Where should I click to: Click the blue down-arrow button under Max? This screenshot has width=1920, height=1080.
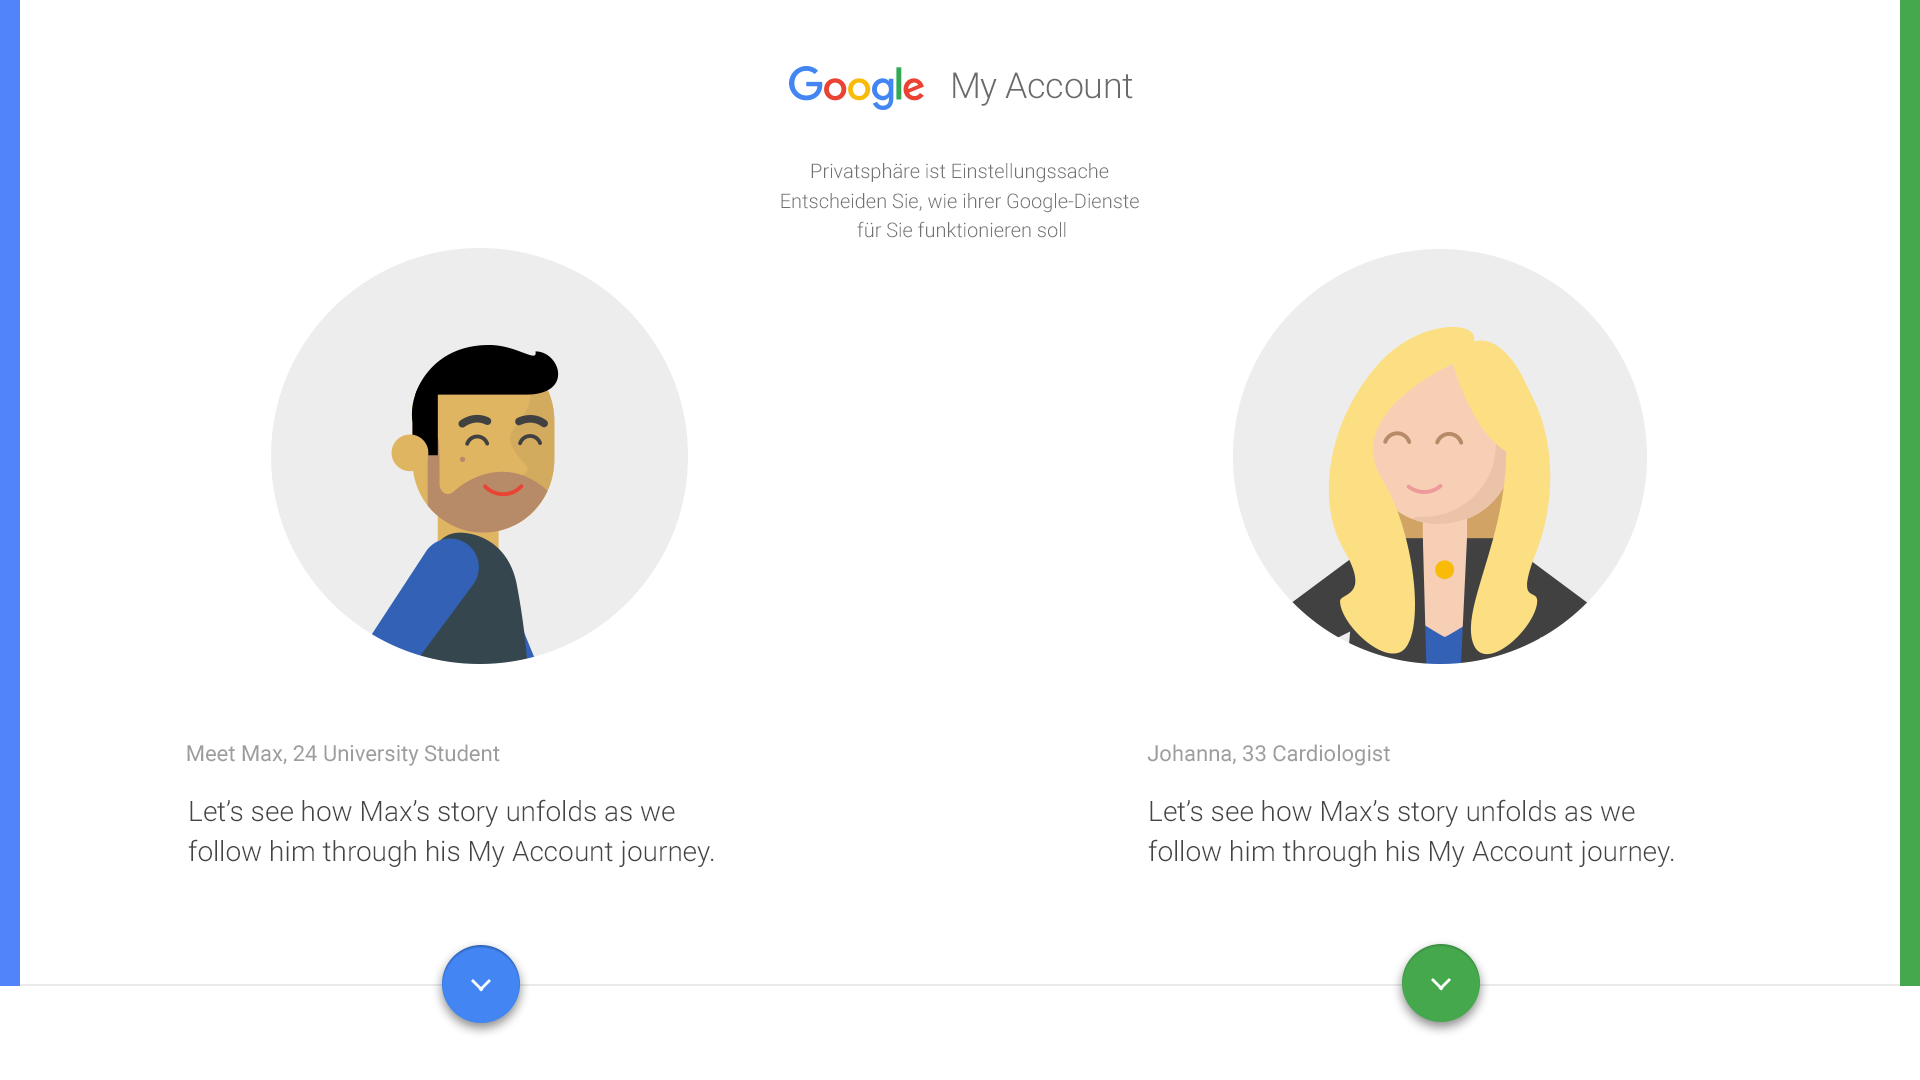click(x=481, y=984)
